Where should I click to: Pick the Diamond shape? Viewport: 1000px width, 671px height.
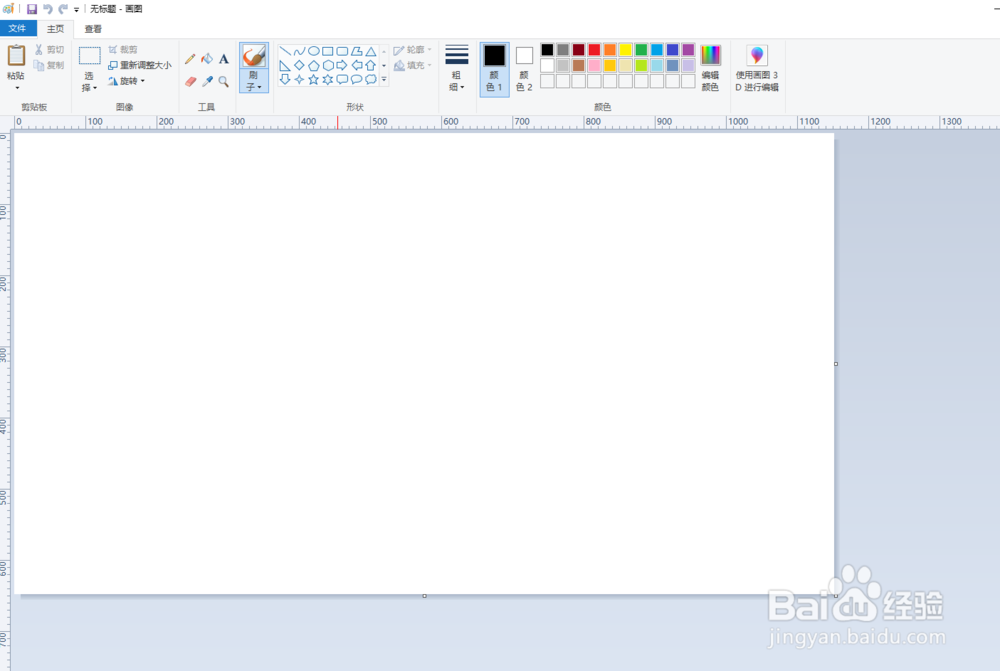click(299, 66)
